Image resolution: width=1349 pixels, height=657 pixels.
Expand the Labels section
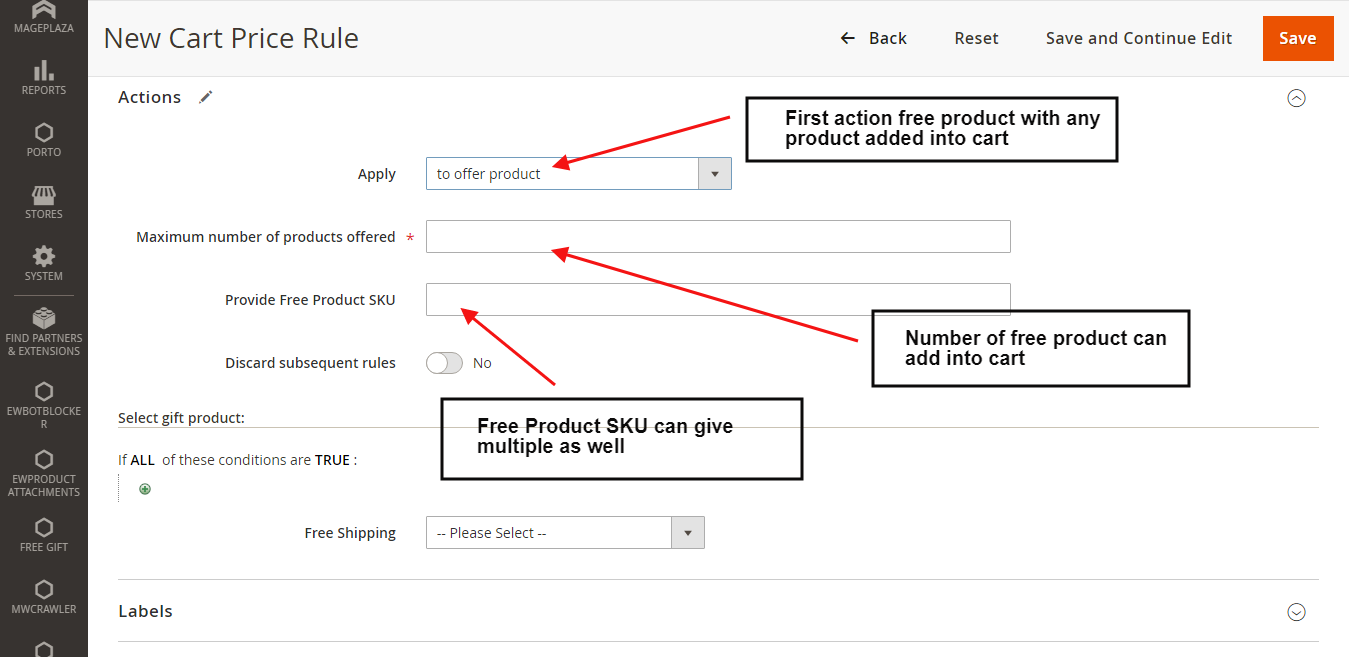[x=1296, y=612]
